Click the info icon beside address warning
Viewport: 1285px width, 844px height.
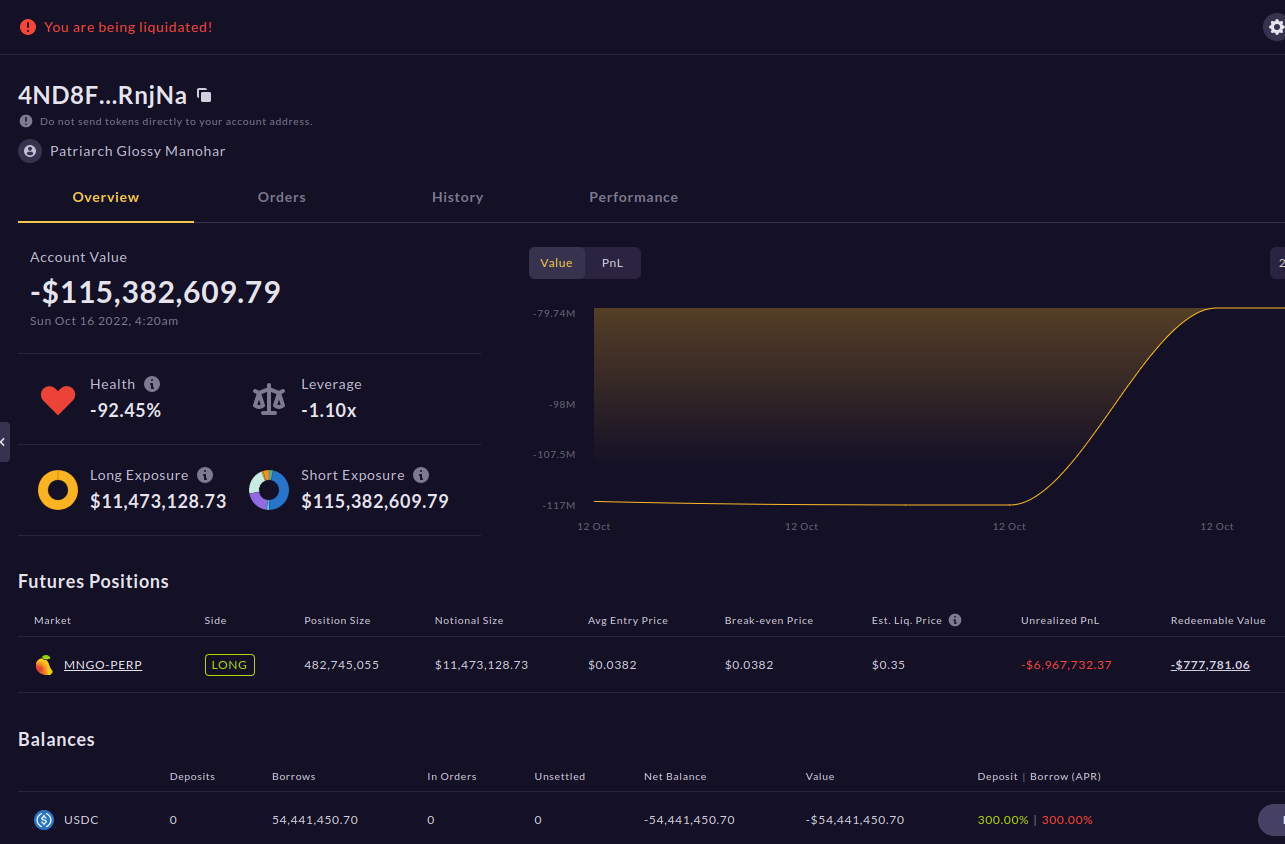[26, 121]
